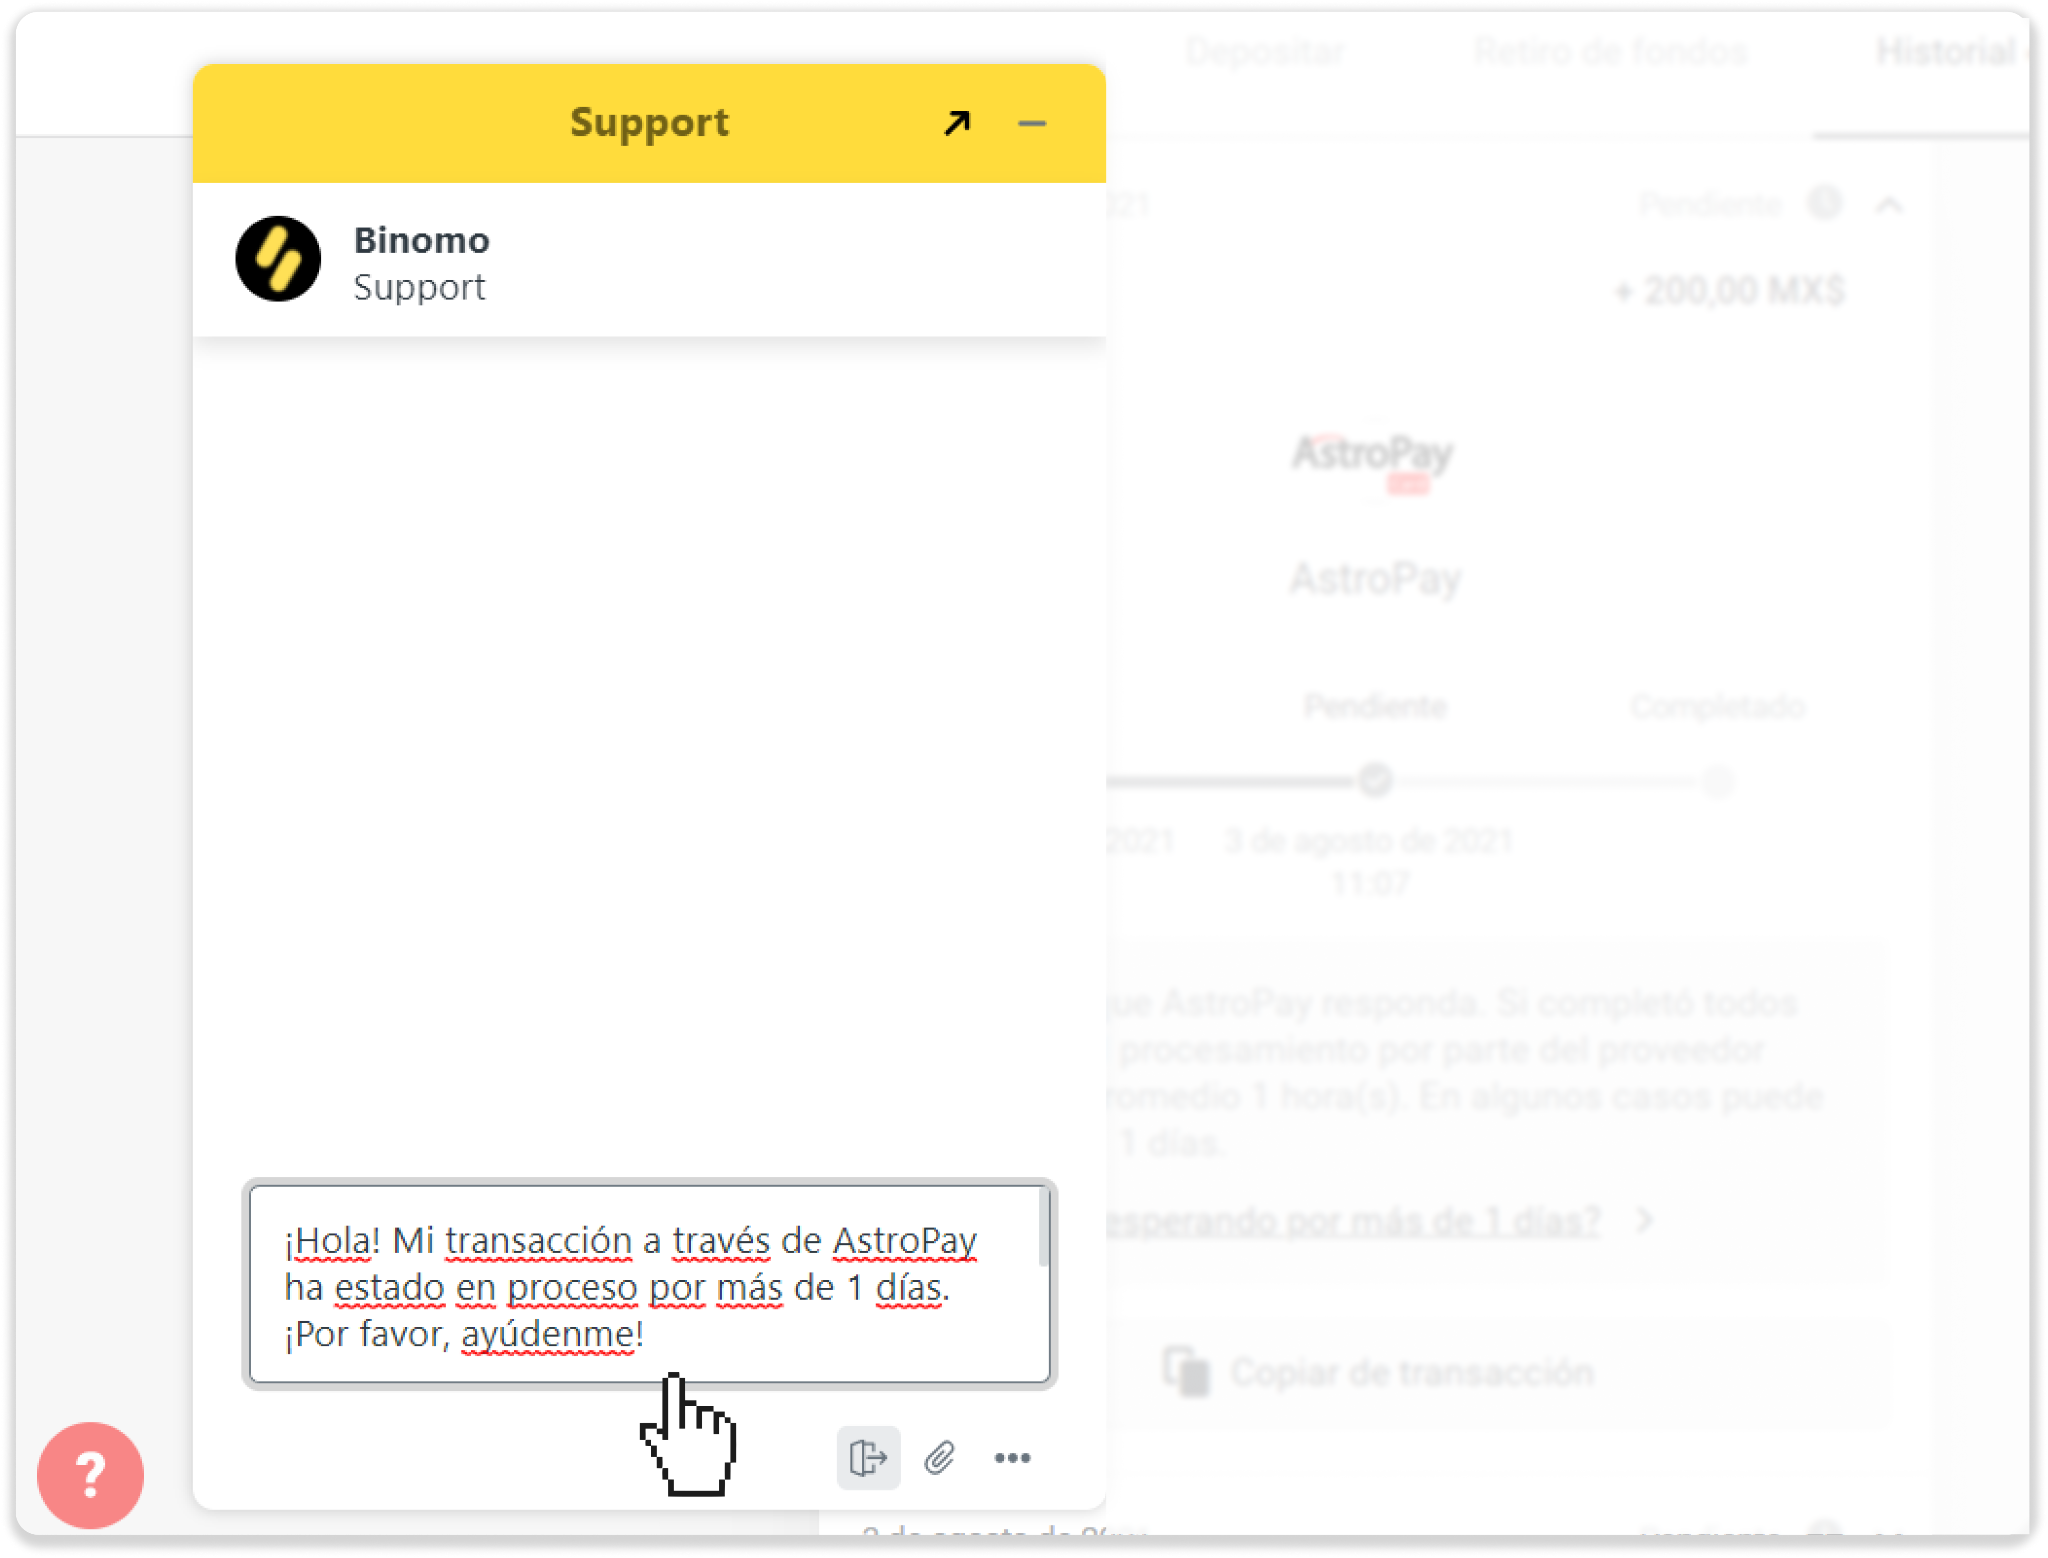
Task: Pop out the Support chat window
Action: [957, 123]
